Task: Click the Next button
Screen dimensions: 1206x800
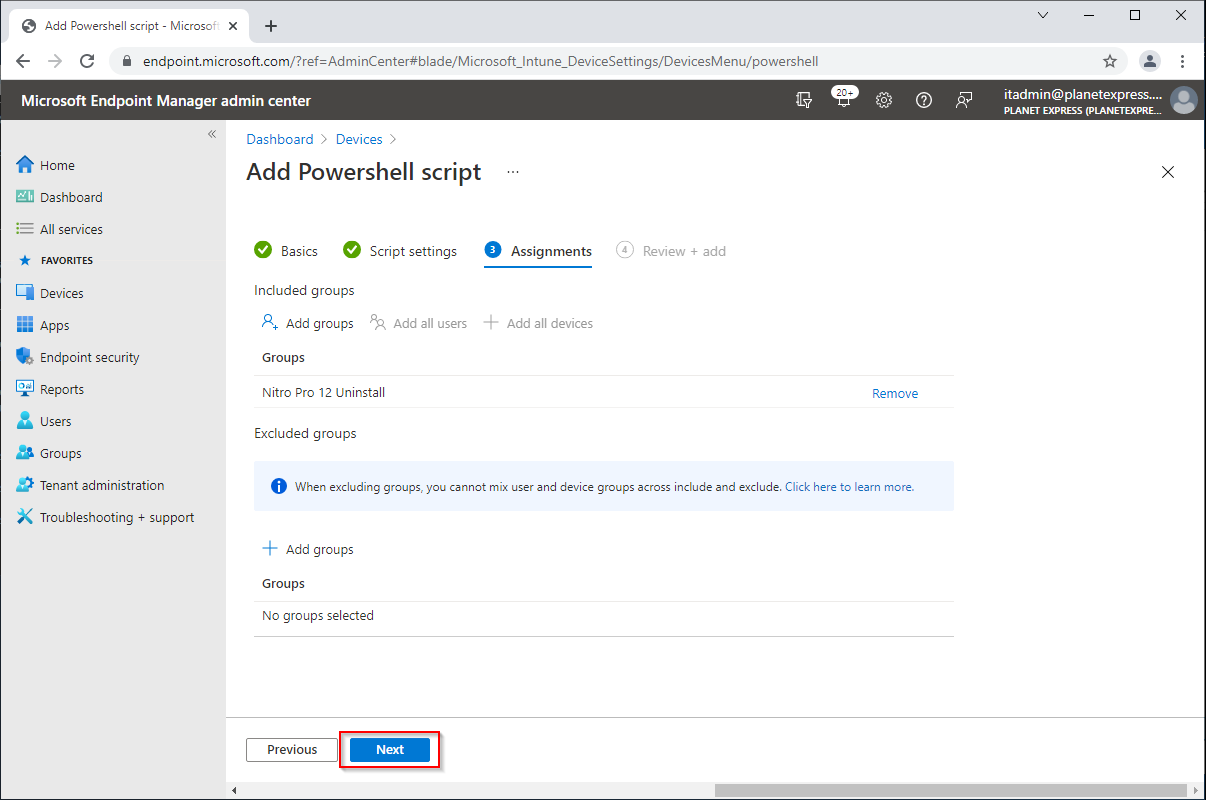Action: click(390, 749)
